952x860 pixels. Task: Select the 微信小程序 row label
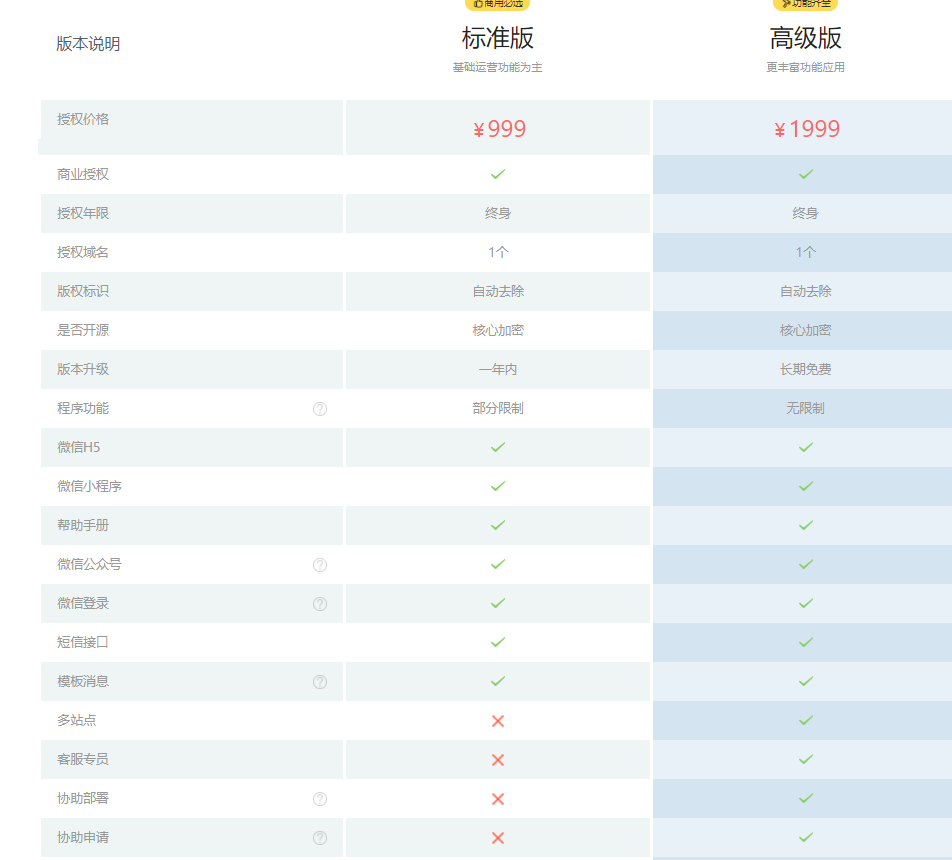89,486
